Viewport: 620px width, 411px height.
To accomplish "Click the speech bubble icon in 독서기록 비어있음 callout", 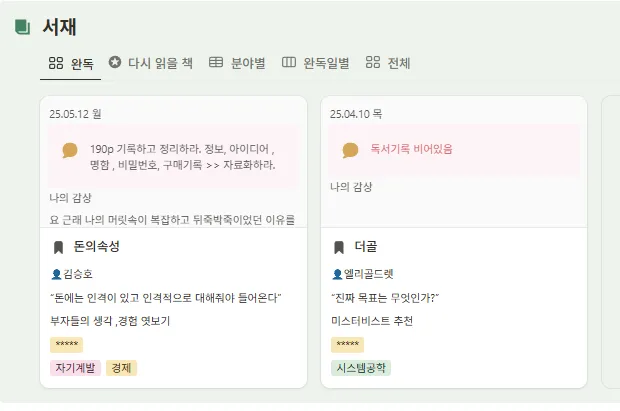I will tap(350, 150).
